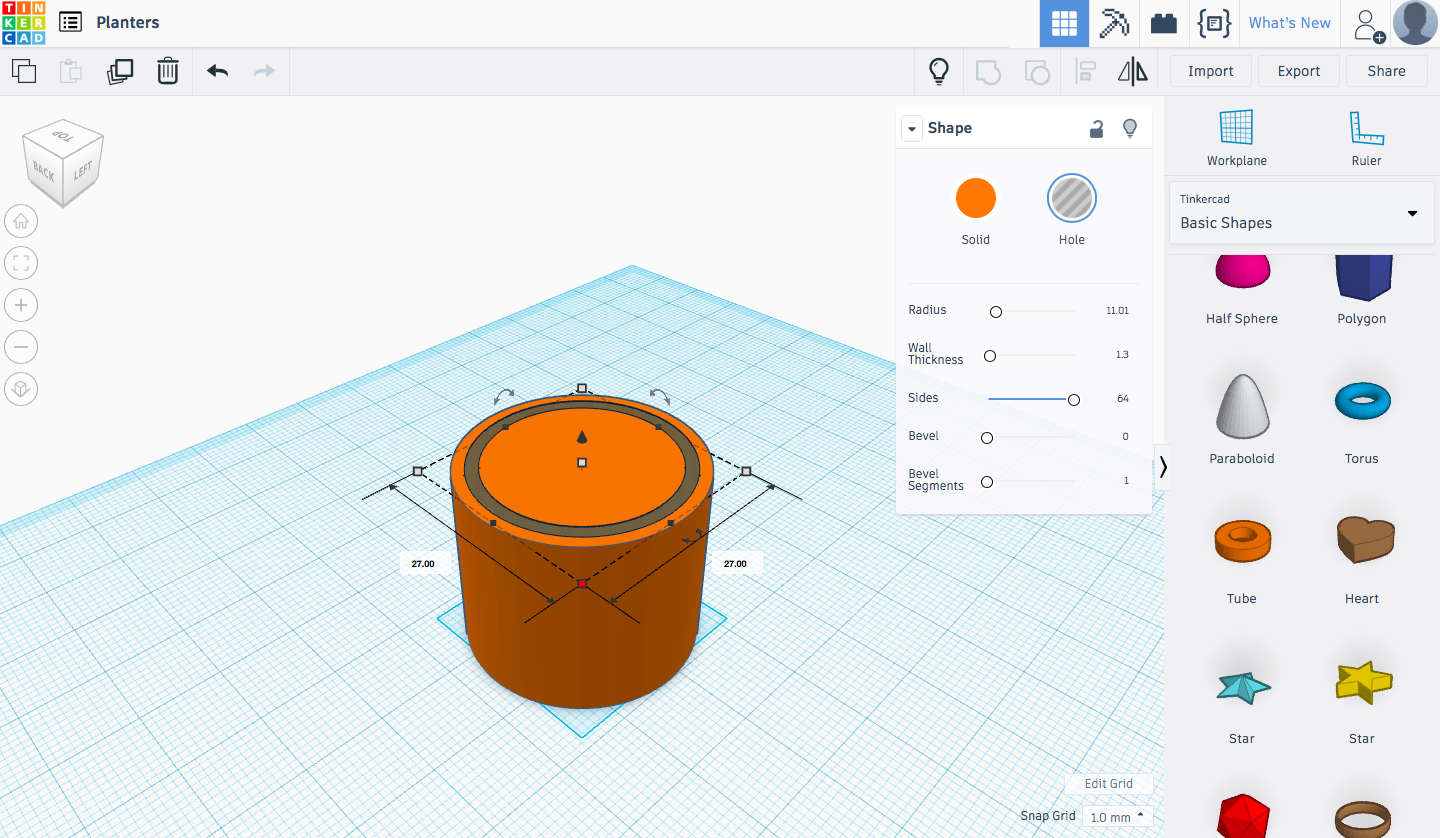Screen dimensions: 1440x838
Task: Click the Home view button
Action: coord(21,221)
